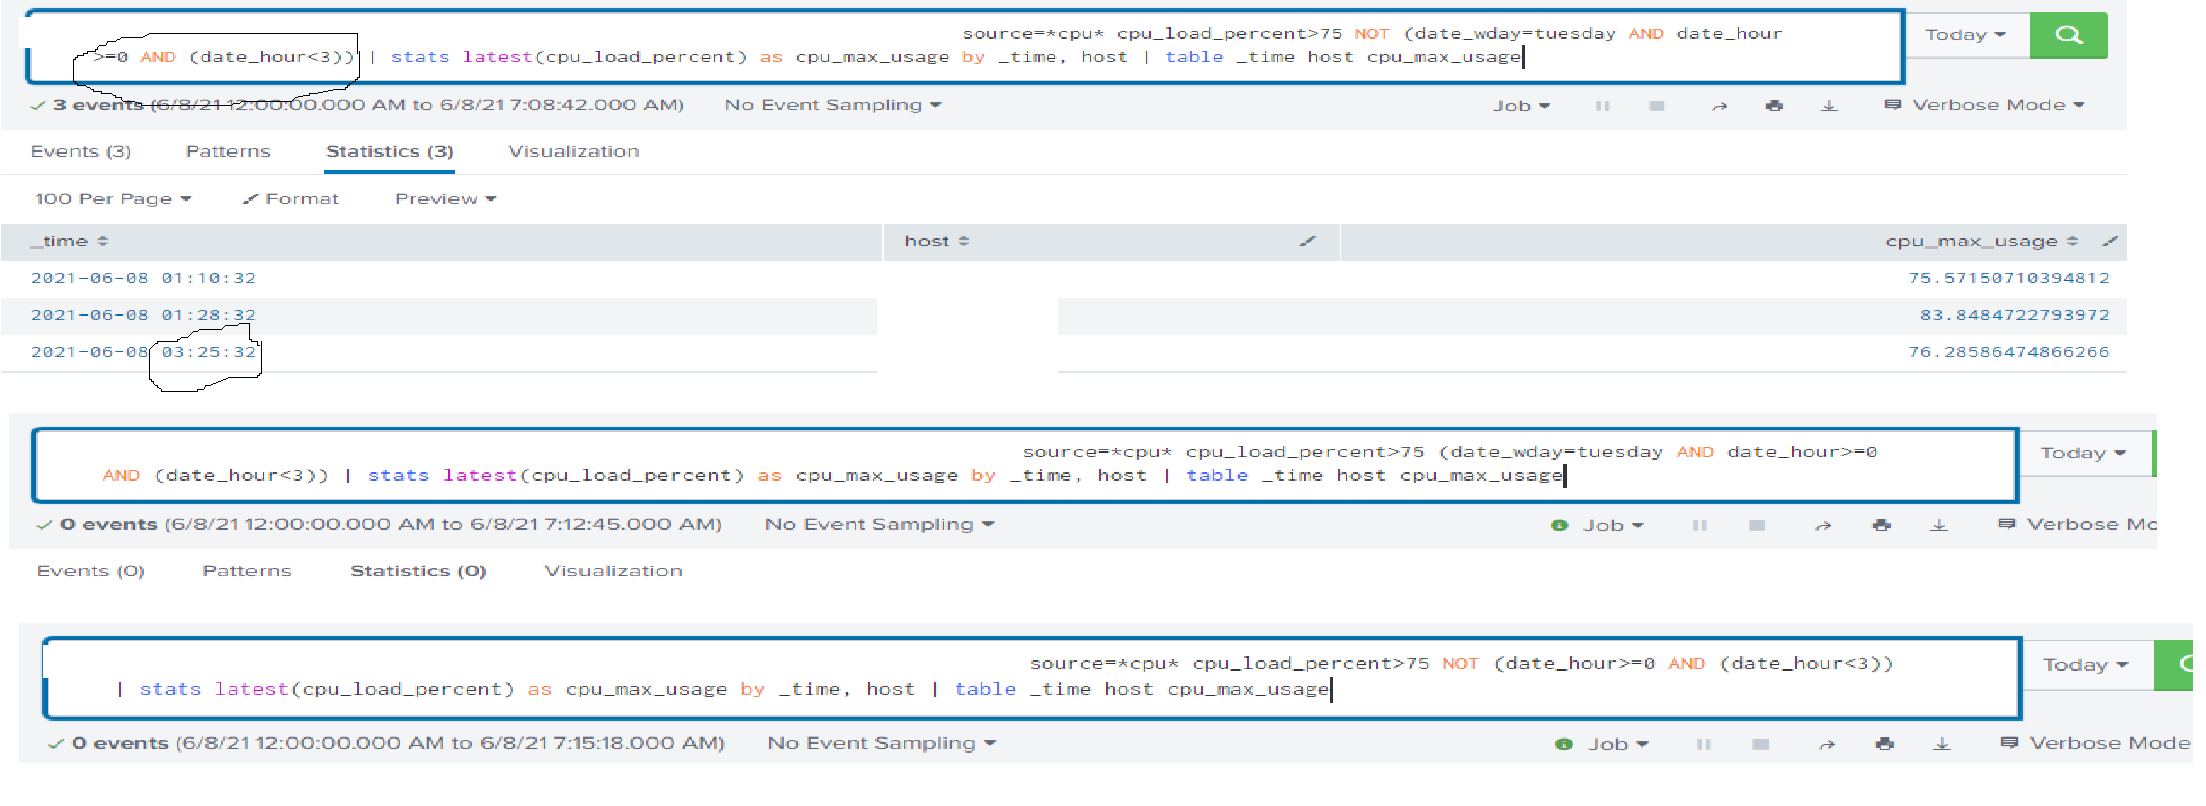Open the top panel's Today time range picker
Viewport: 2206px width, 806px height.
[x=1965, y=35]
